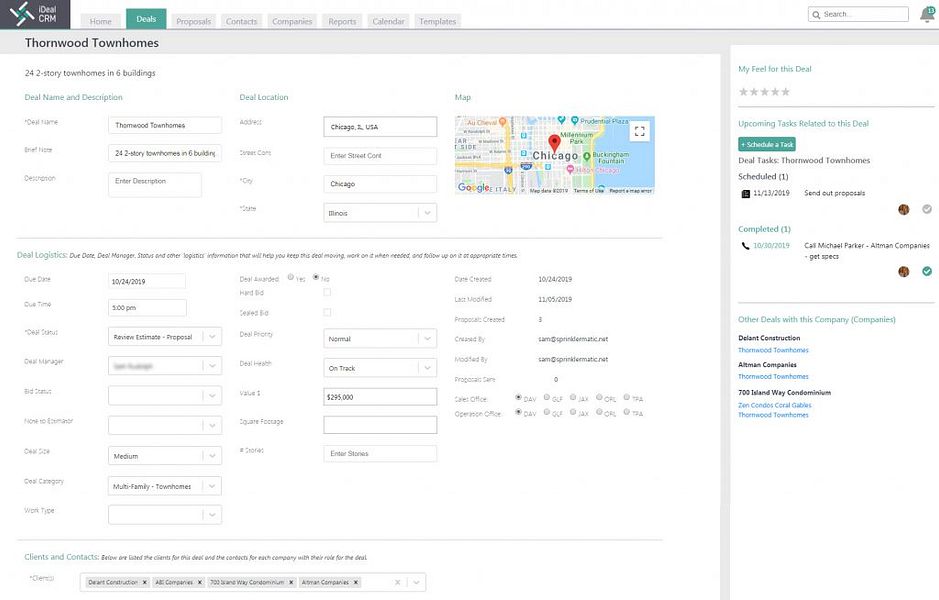Clear all clients with the X
939x600 pixels.
[397, 582]
